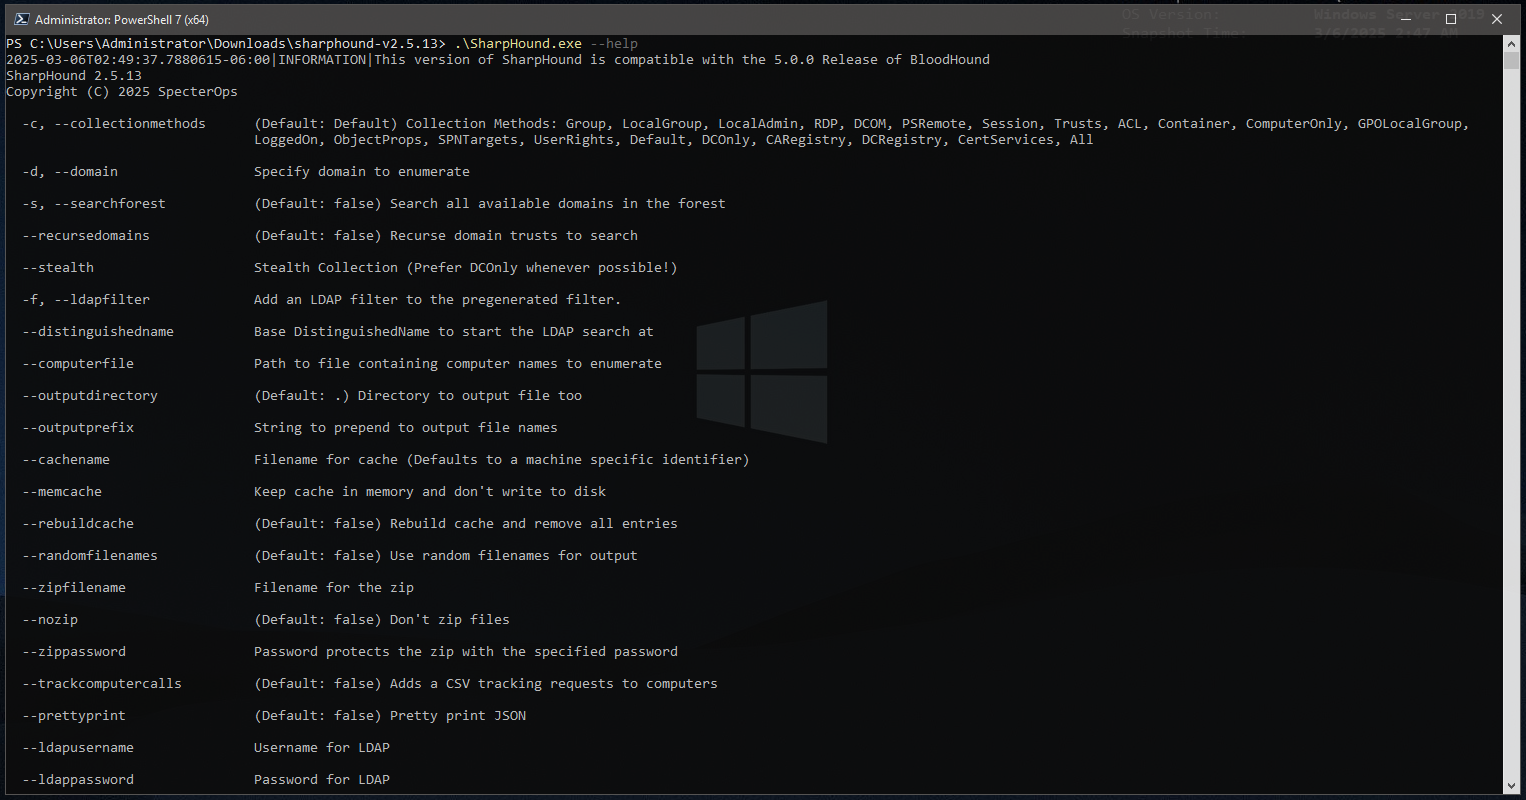Click 'Directory to output file too' description

(x=470, y=396)
